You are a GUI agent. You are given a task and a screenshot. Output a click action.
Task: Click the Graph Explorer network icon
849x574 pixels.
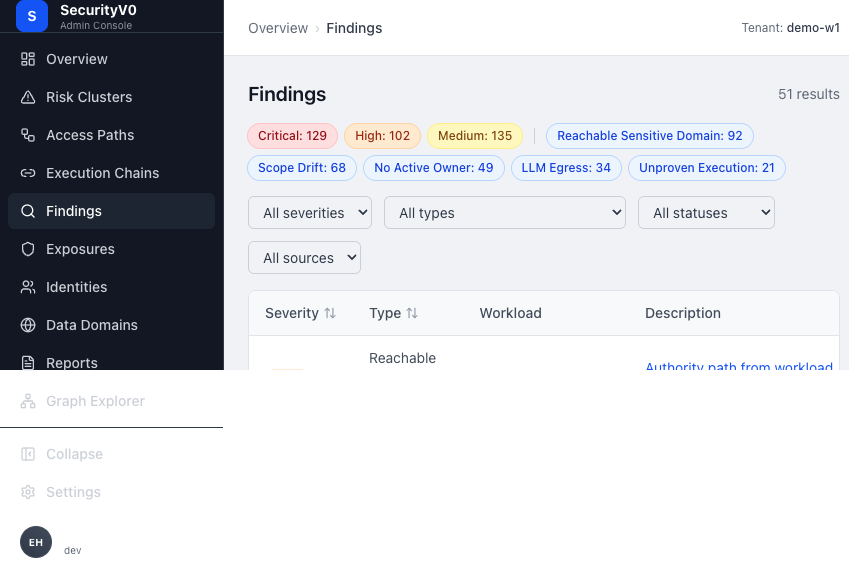(28, 401)
